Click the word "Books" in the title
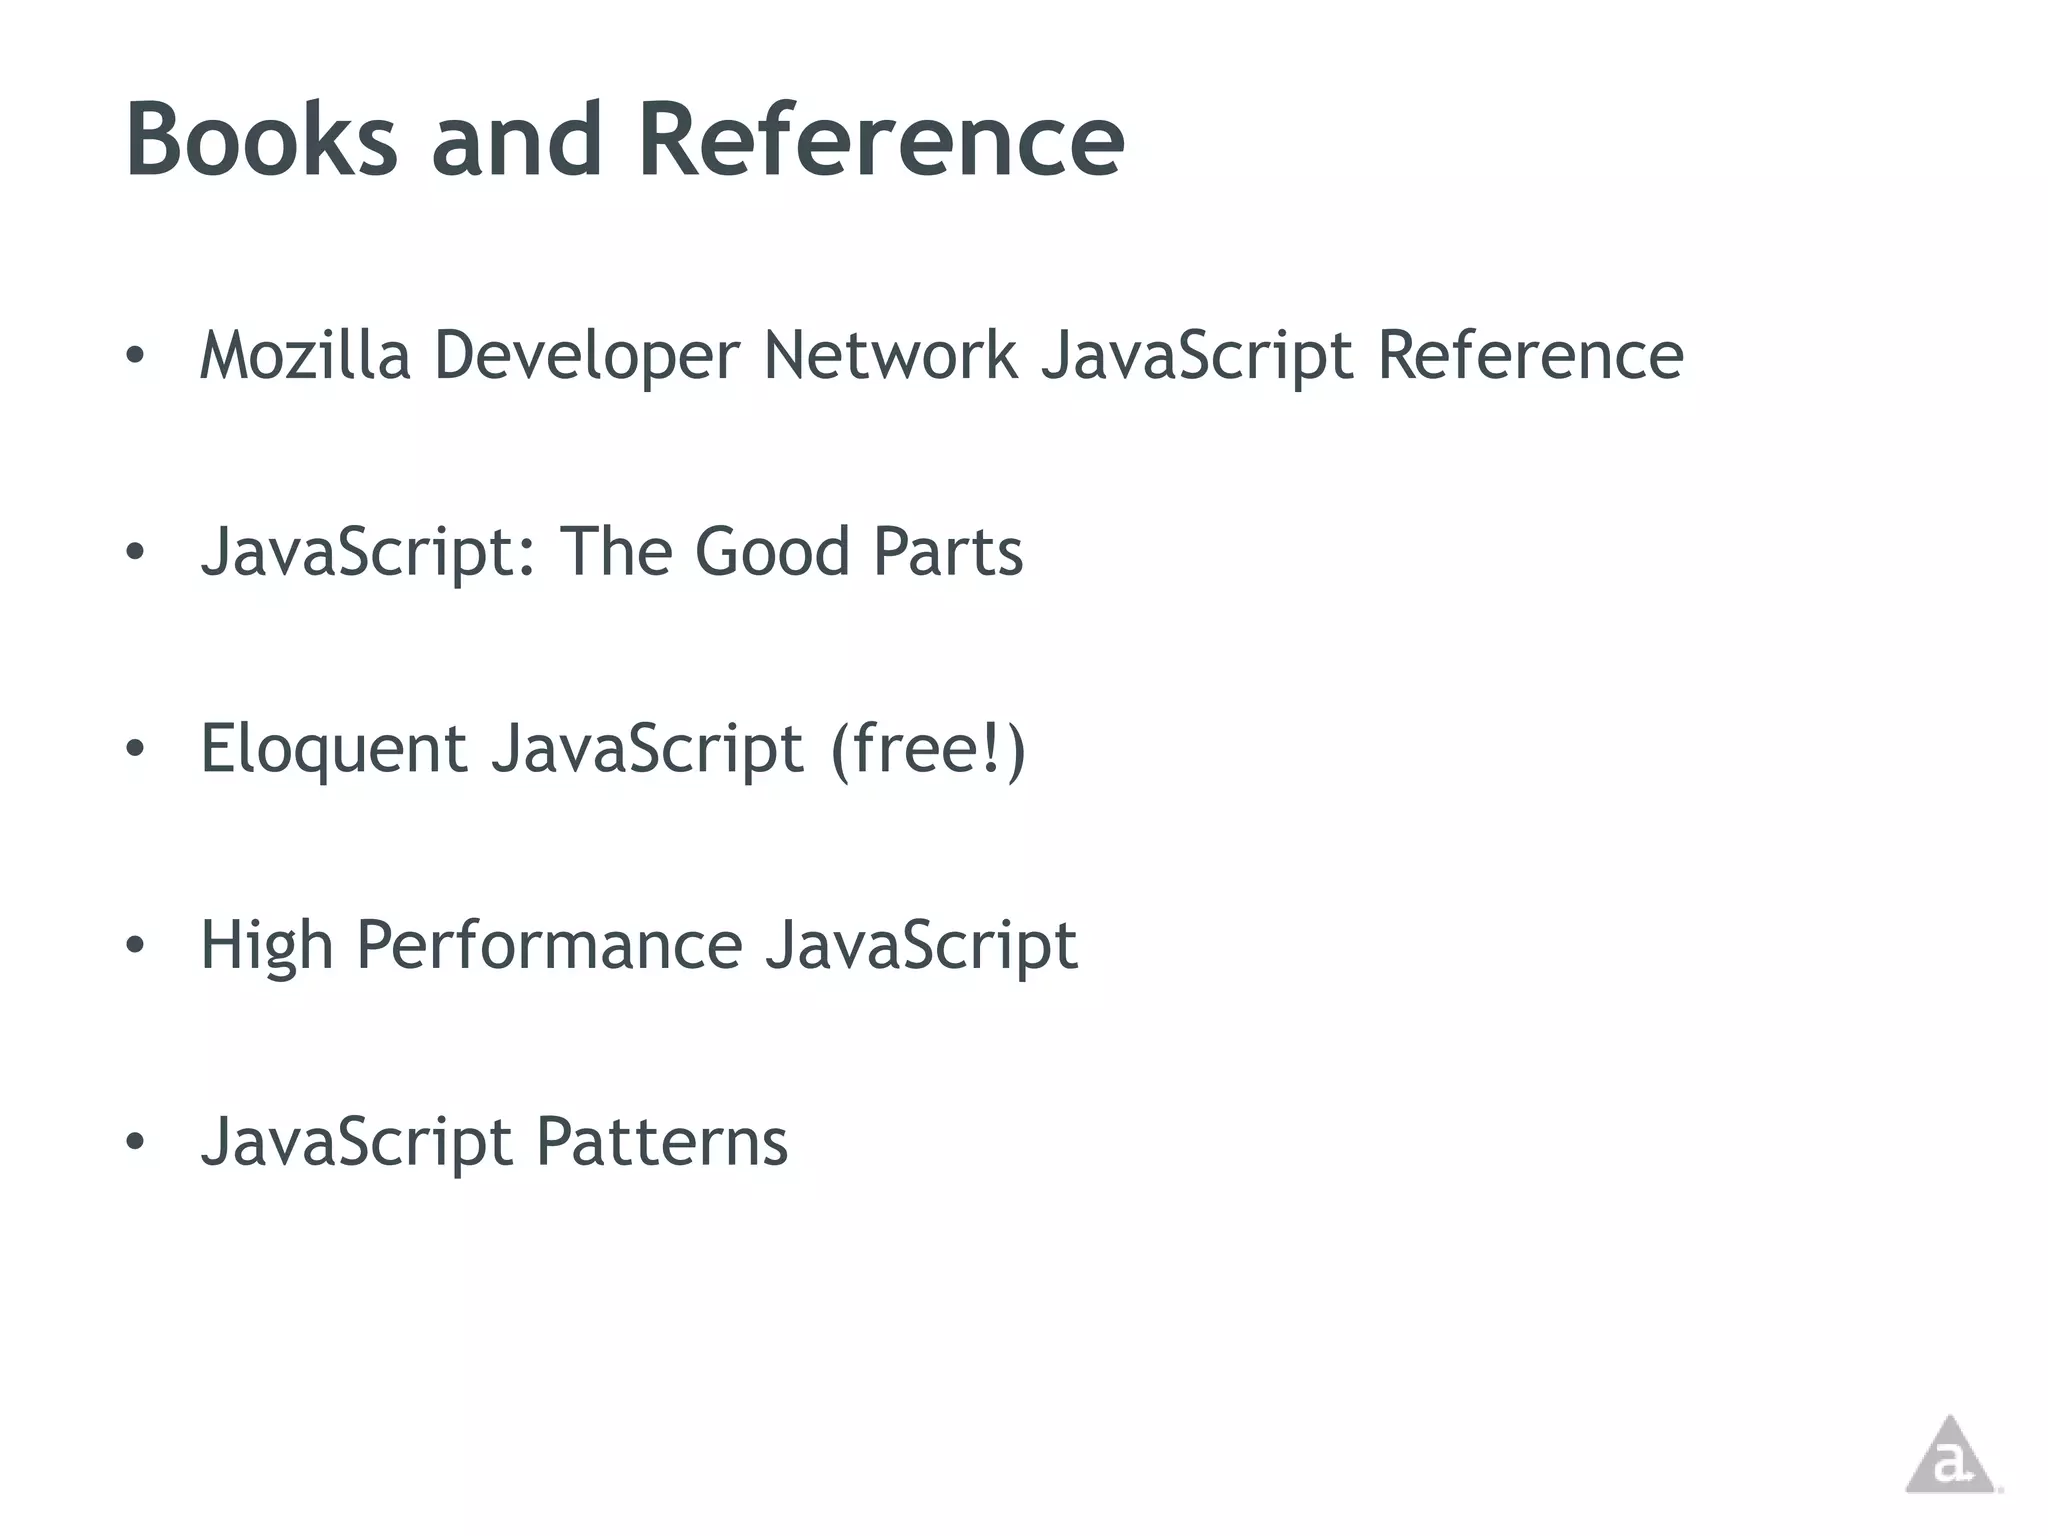The height and width of the screenshot is (1536, 2048). tap(262, 140)
